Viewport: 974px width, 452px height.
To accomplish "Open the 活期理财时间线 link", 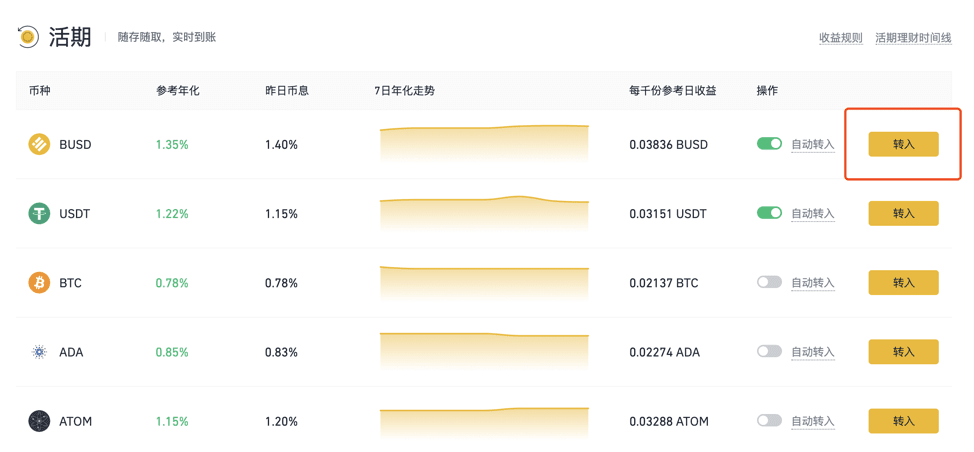I will point(913,38).
